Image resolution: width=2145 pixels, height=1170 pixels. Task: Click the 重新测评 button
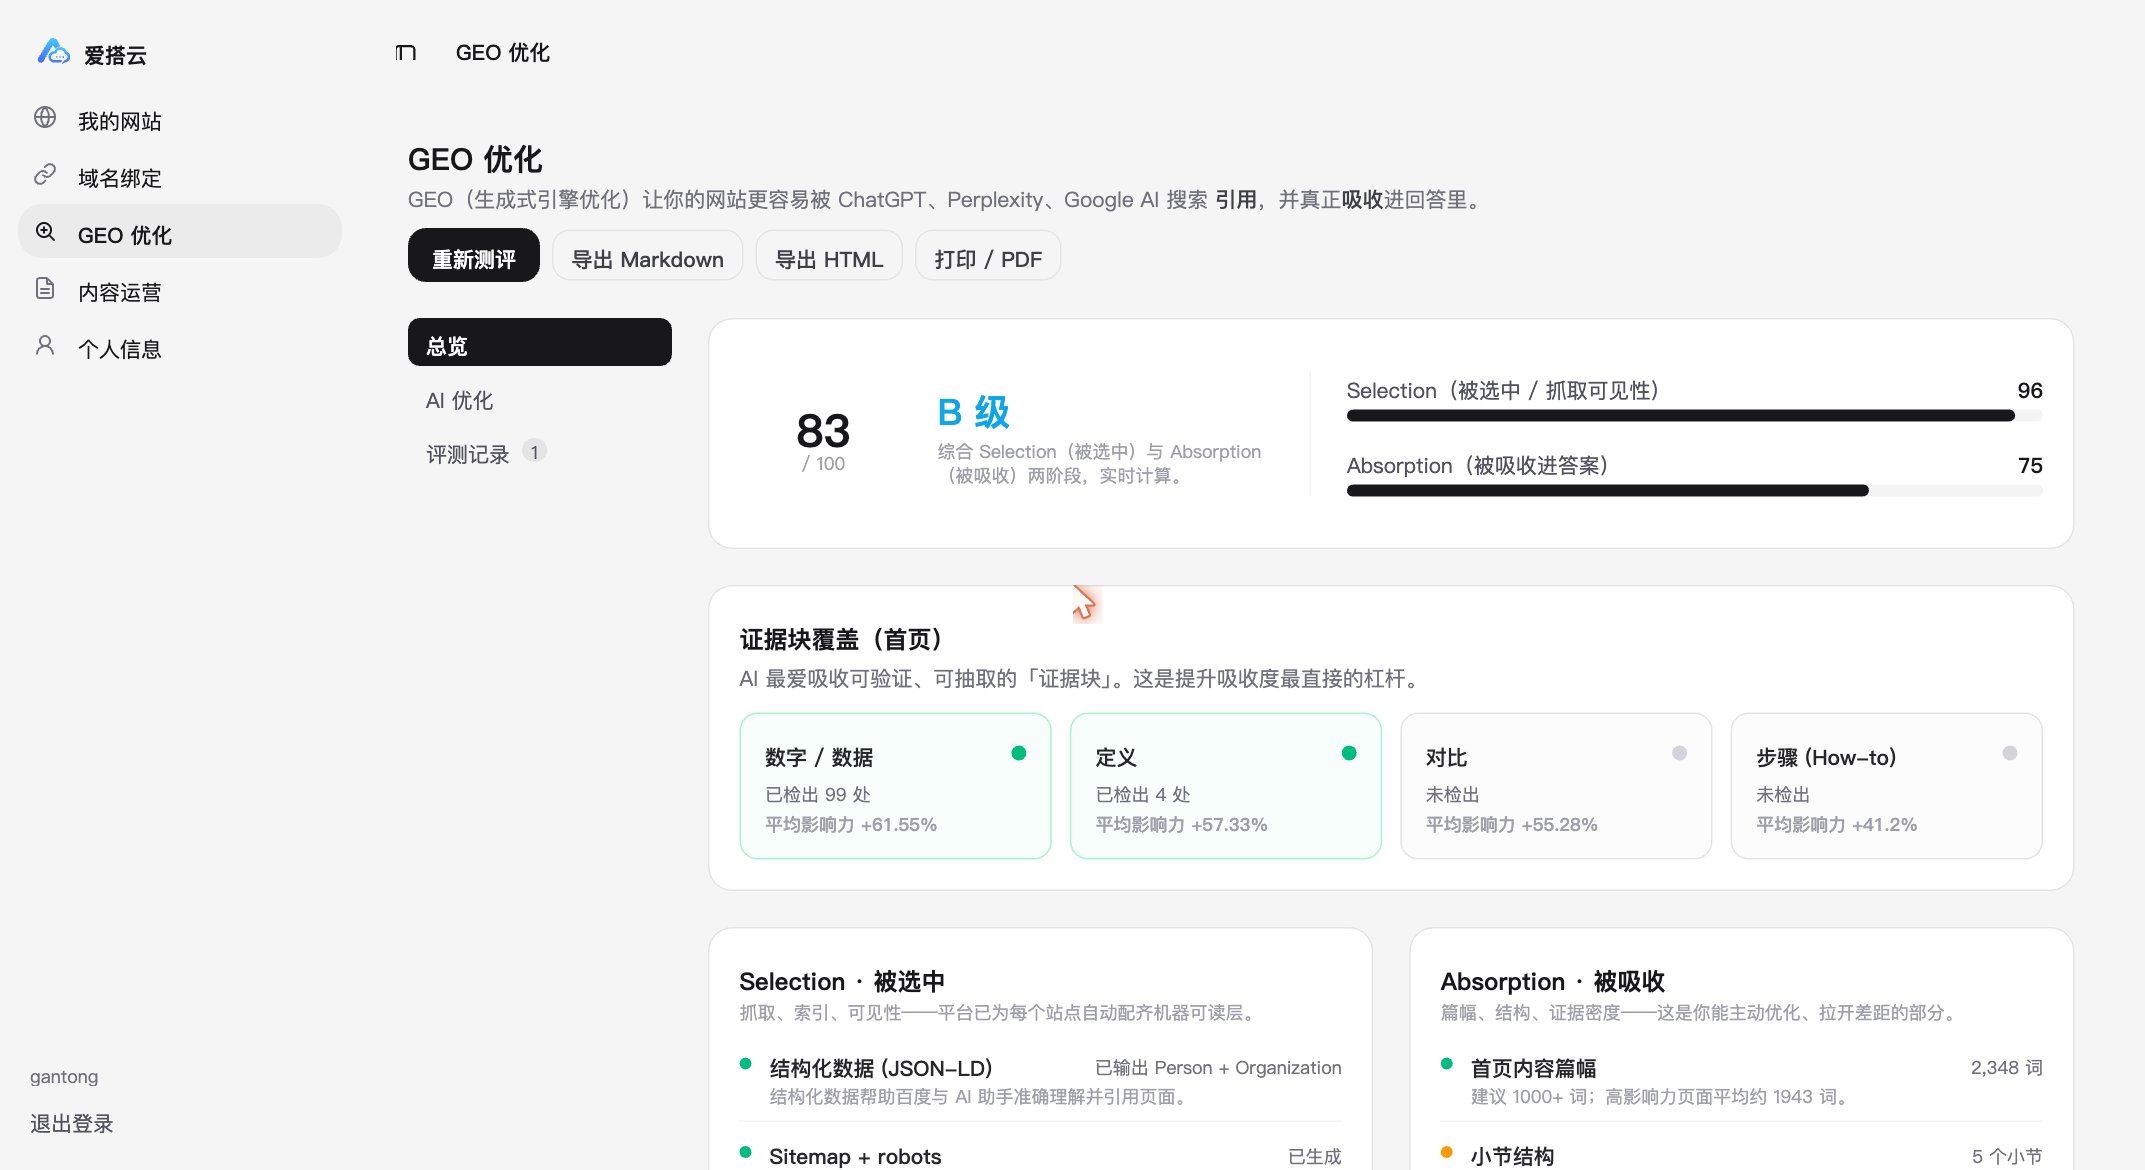474,256
